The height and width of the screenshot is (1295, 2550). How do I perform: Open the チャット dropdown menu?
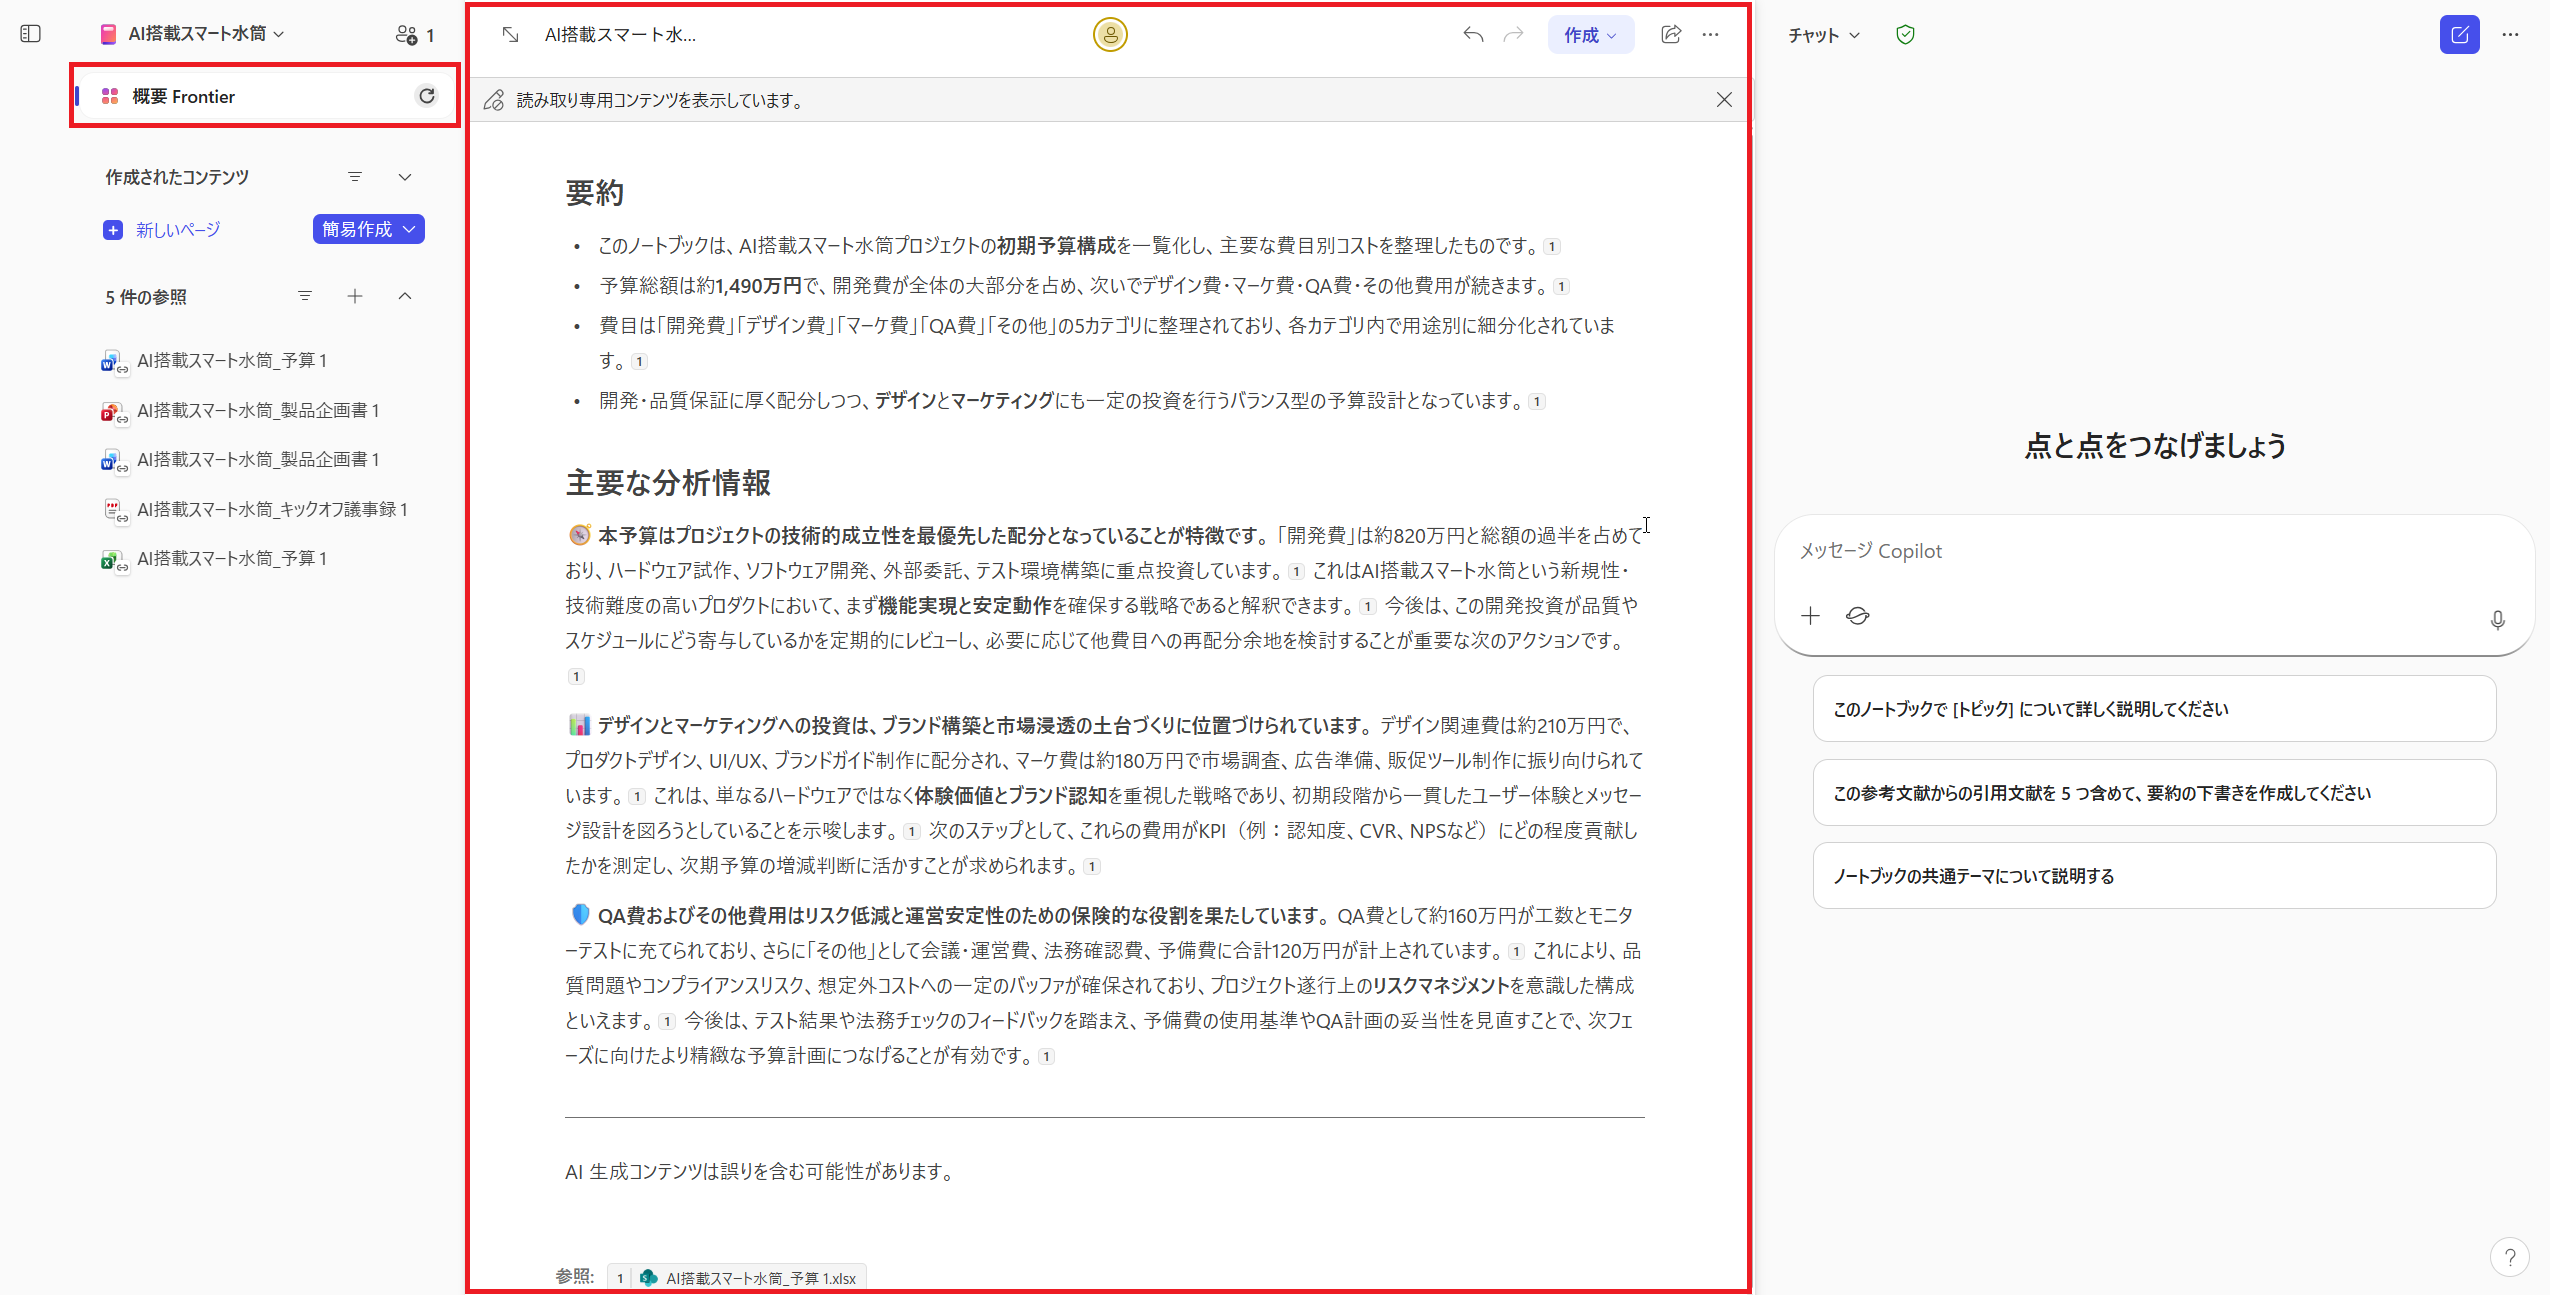coord(1823,35)
